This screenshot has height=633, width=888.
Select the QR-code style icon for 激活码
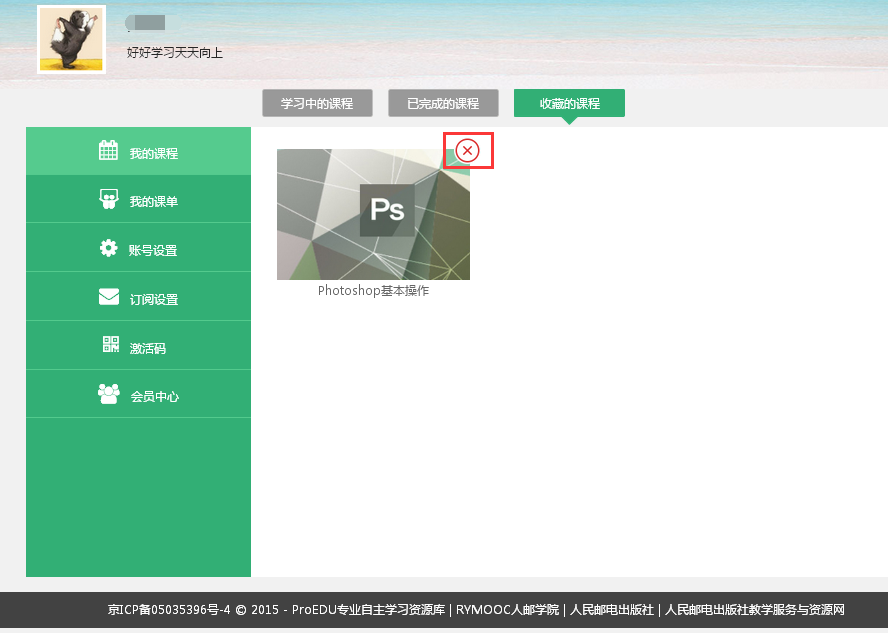coord(109,345)
